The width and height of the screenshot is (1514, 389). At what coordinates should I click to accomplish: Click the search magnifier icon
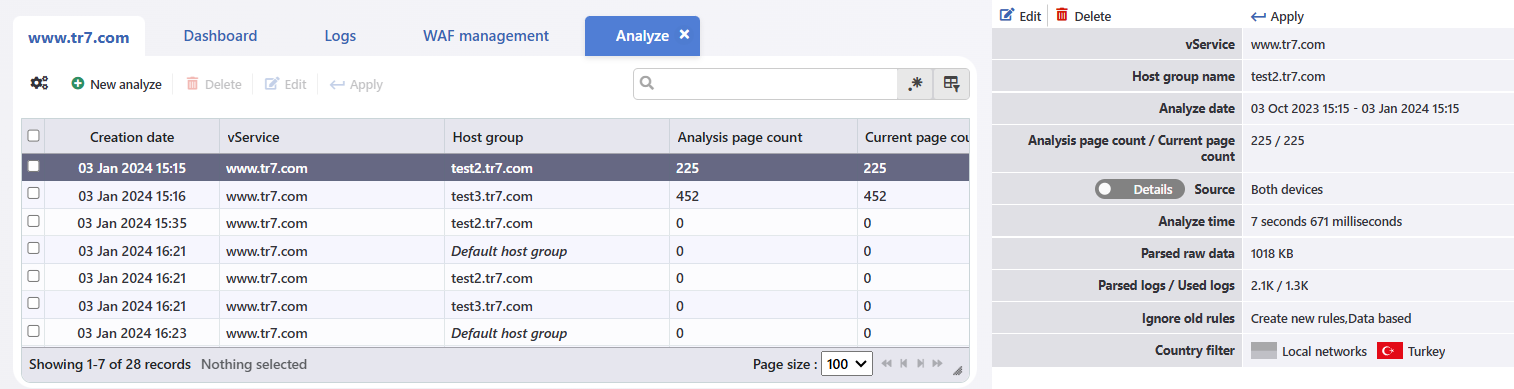(x=647, y=84)
